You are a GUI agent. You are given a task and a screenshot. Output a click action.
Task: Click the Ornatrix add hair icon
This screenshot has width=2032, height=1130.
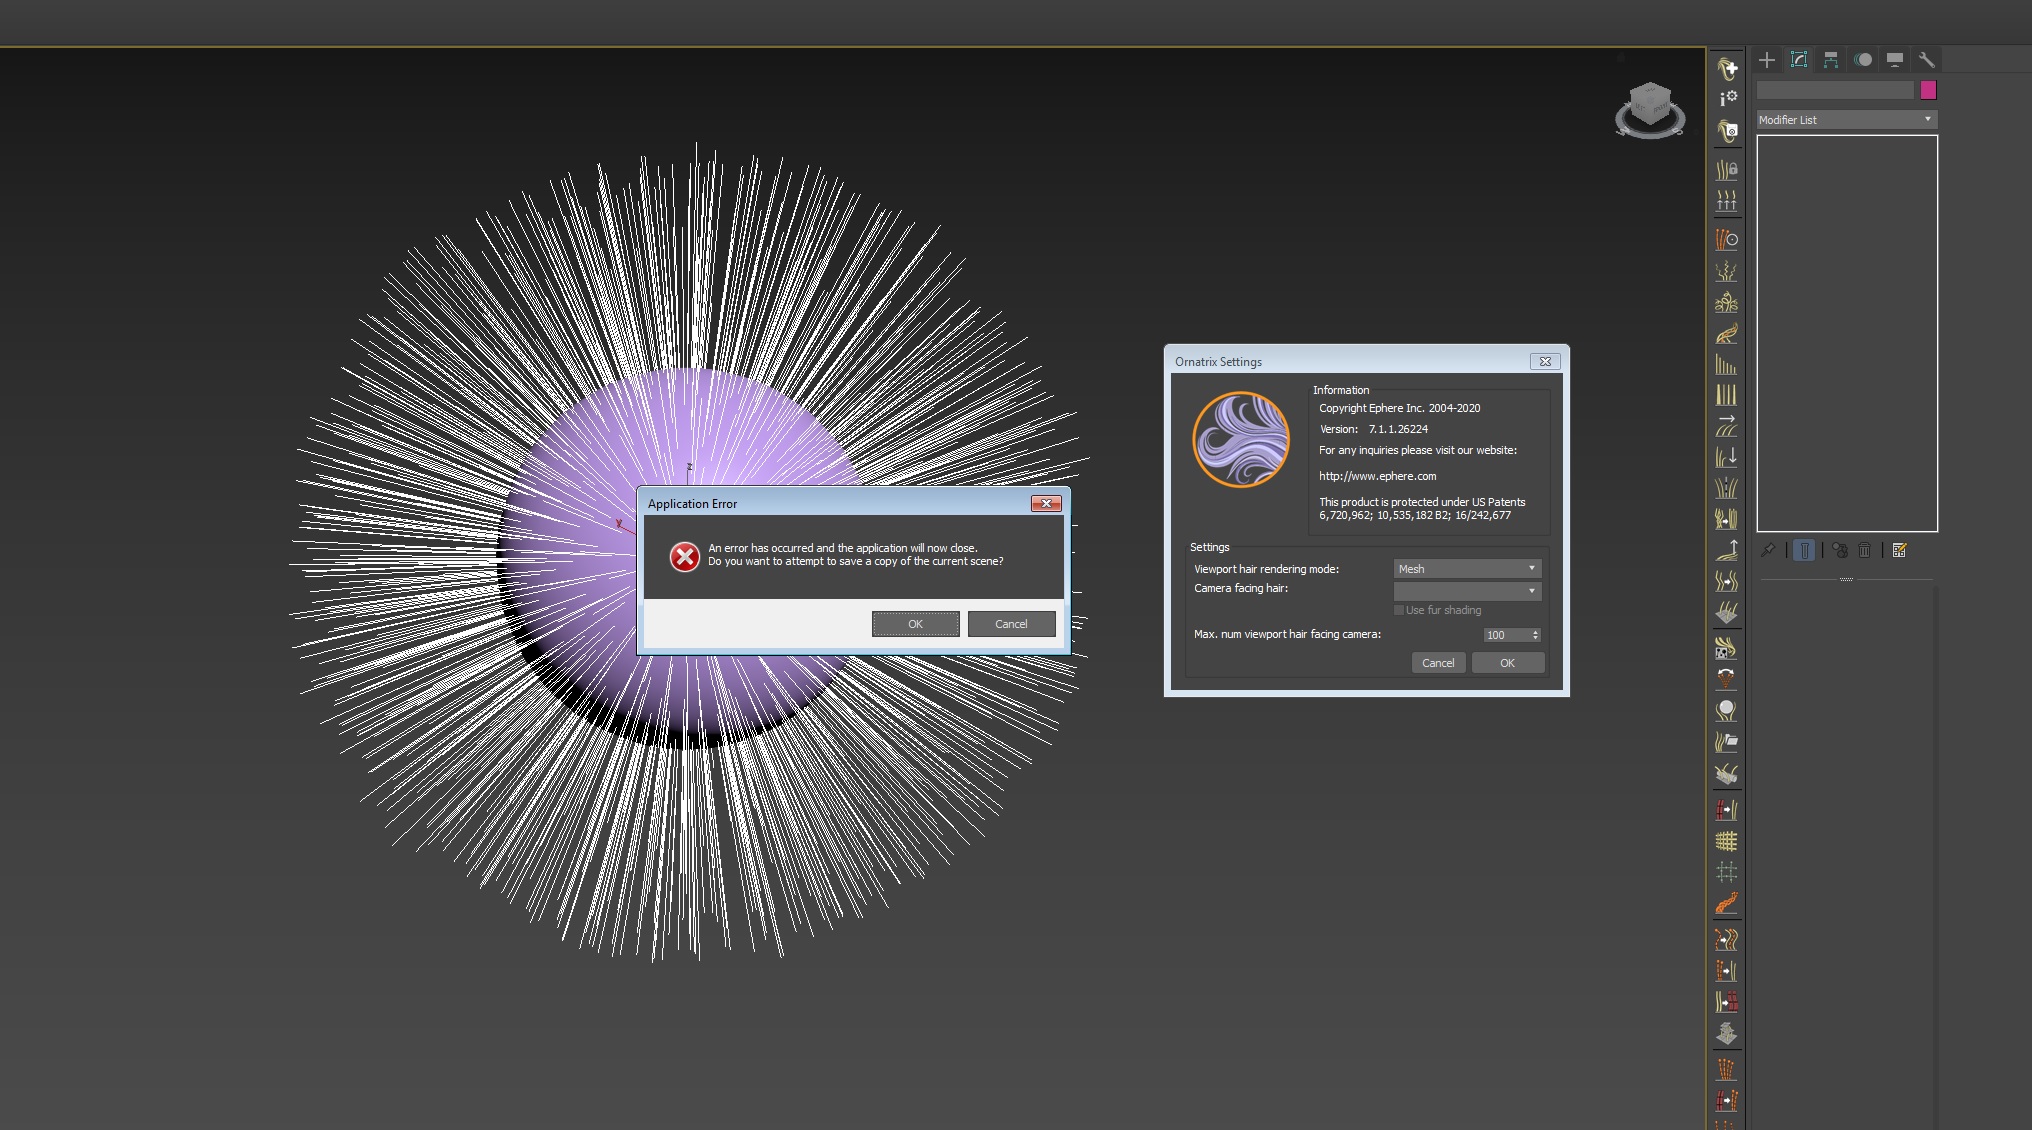tap(1727, 68)
